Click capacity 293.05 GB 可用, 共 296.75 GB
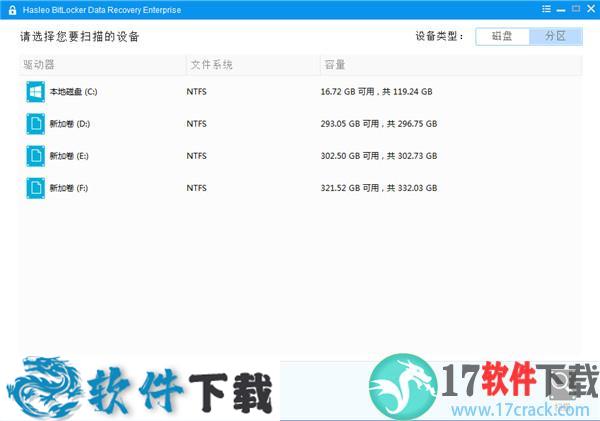The image size is (600, 421). pyautogui.click(x=379, y=124)
